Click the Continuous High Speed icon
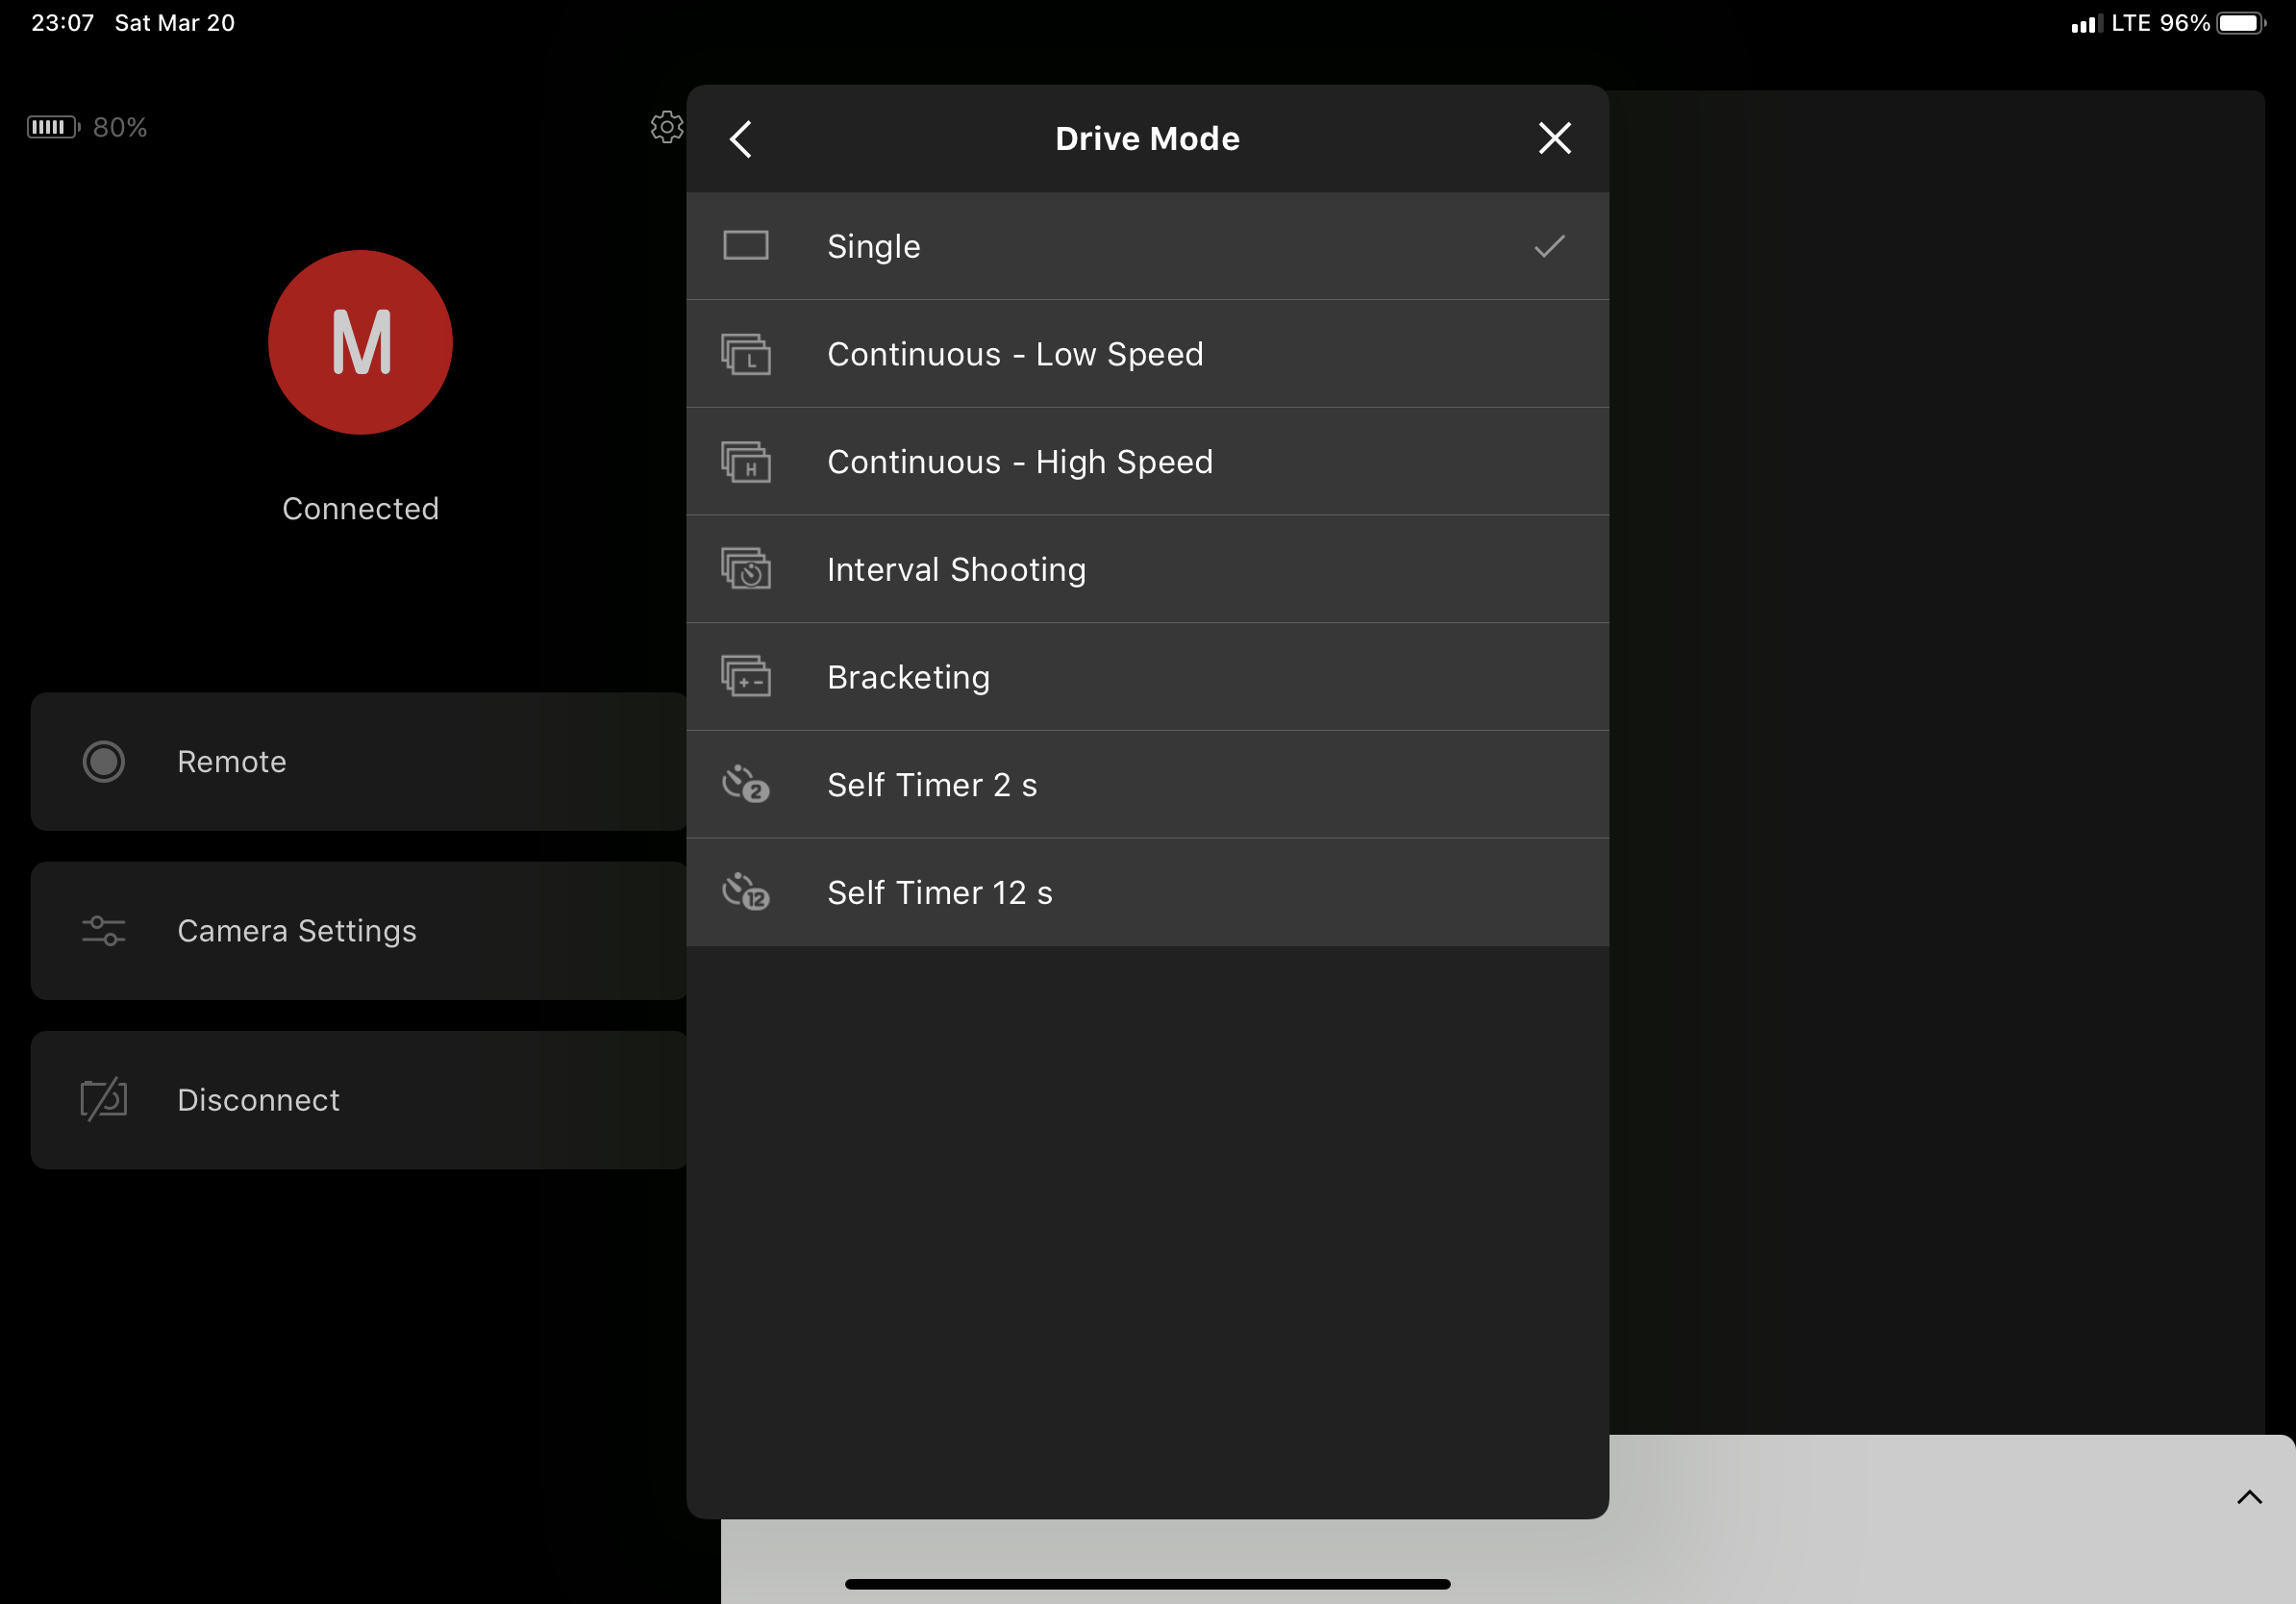Viewport: 2296px width, 1604px height. (x=745, y=462)
